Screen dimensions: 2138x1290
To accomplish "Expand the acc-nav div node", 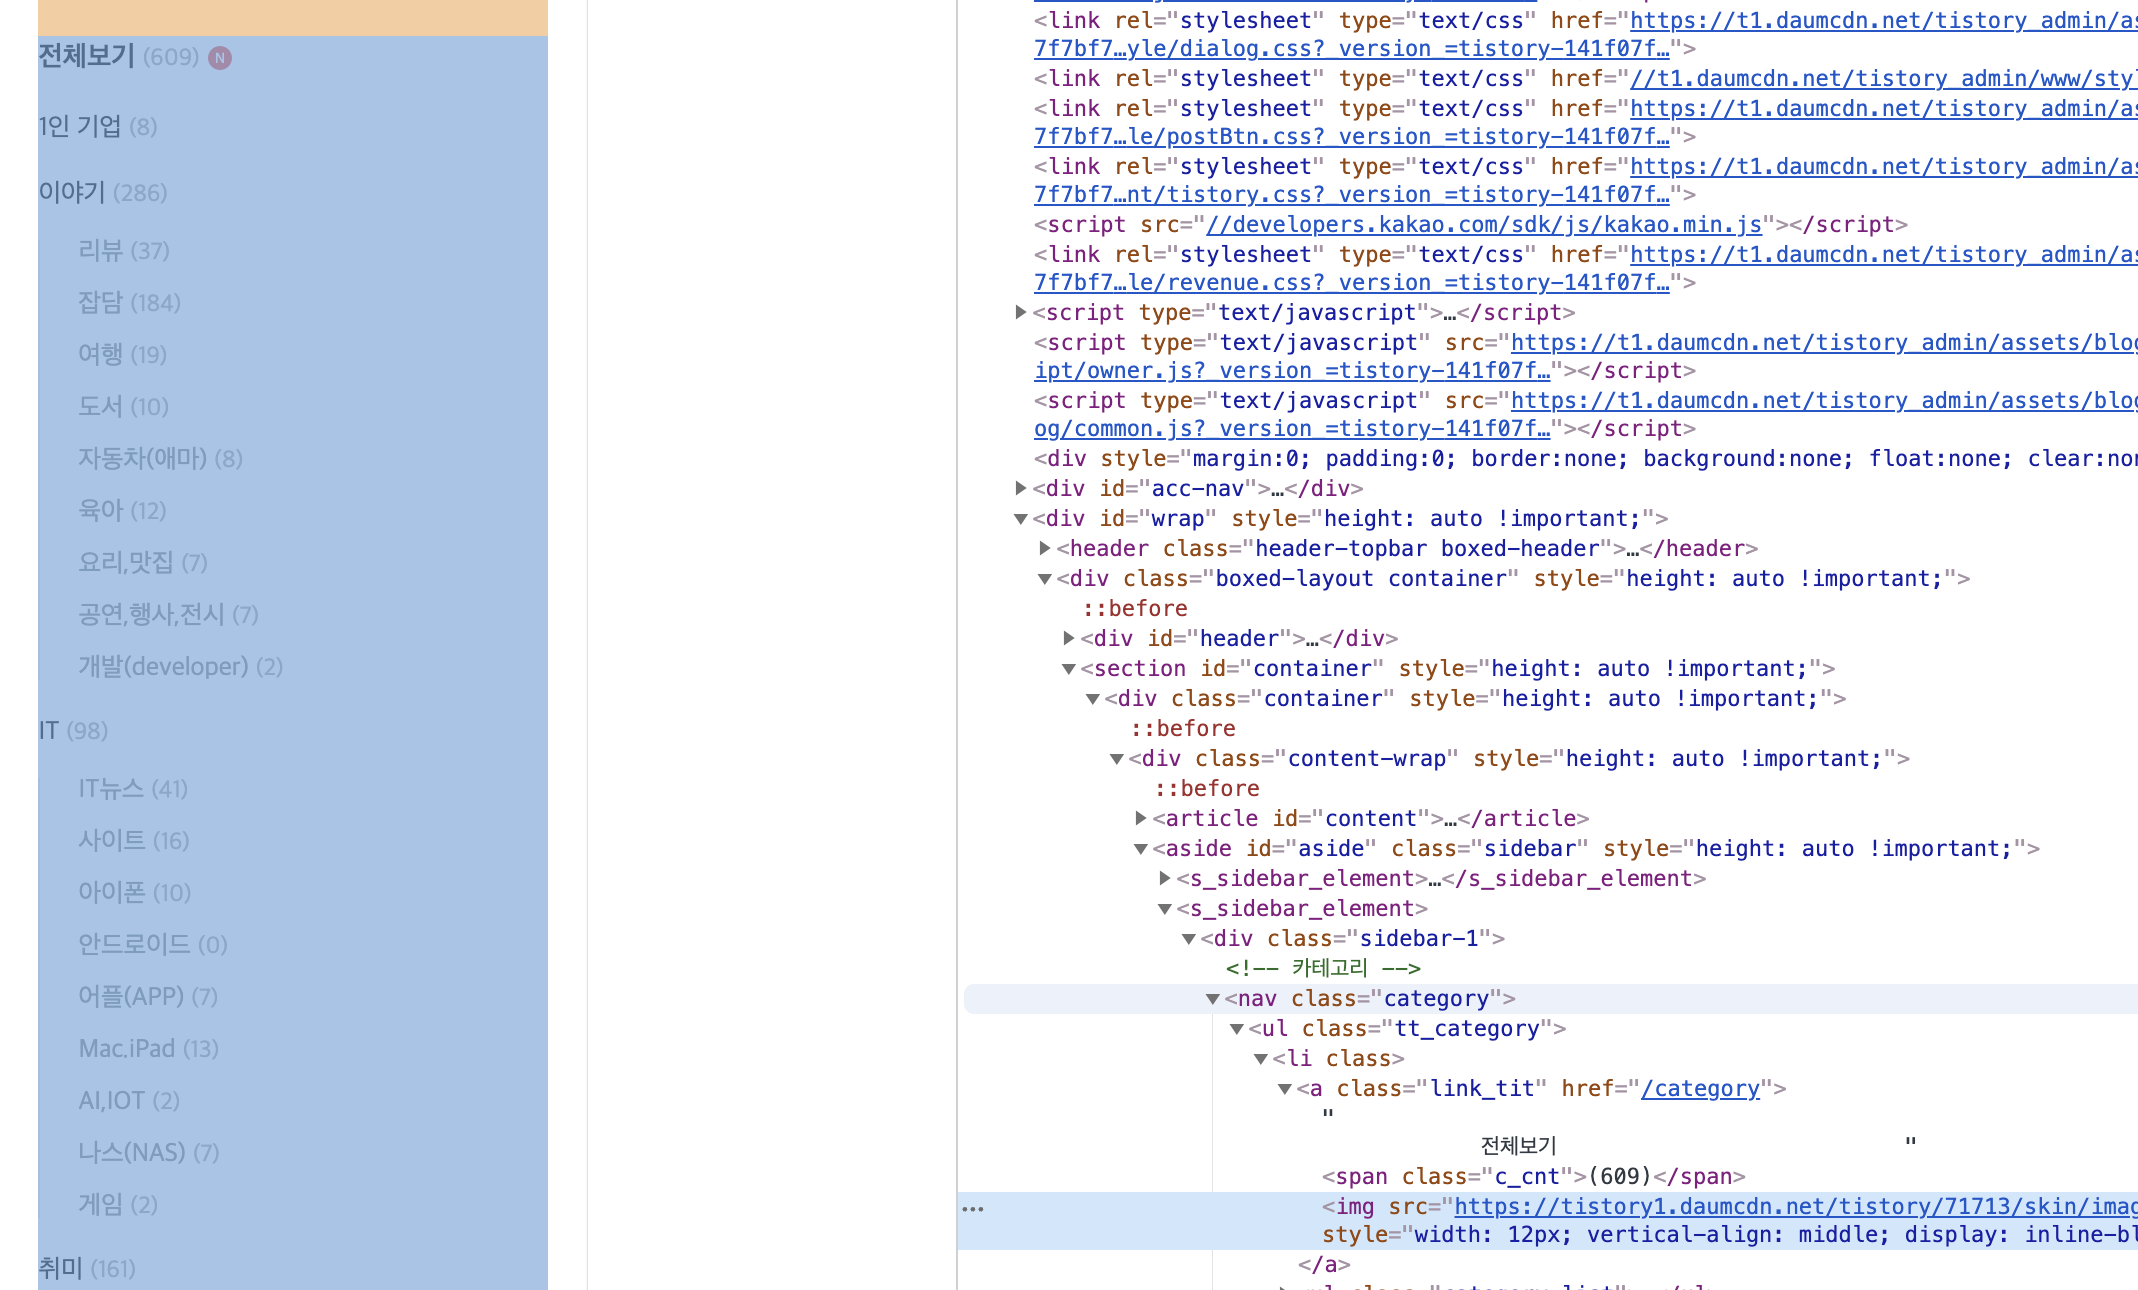I will click(x=1020, y=488).
